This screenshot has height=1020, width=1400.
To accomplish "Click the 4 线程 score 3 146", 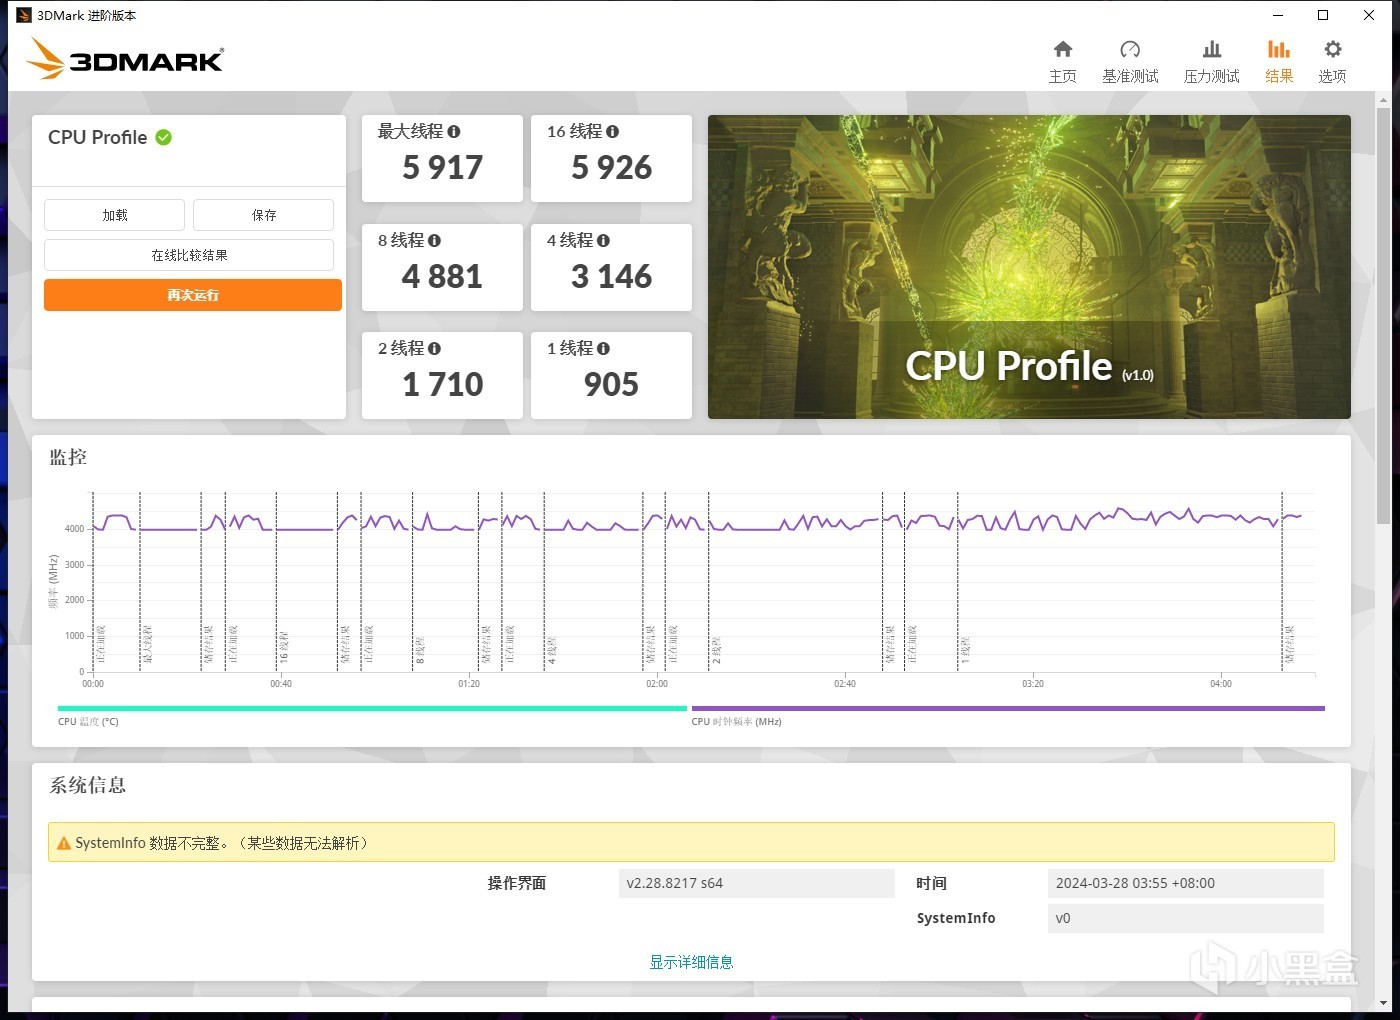I will coord(611,276).
